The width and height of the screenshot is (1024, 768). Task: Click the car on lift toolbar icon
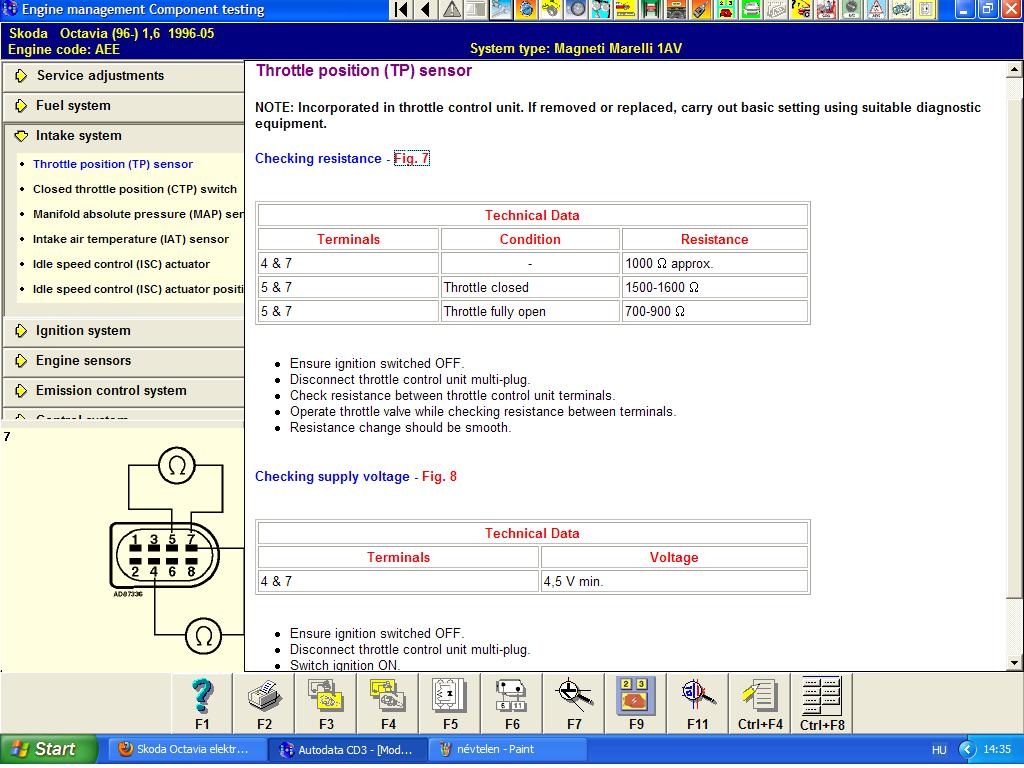651,9
